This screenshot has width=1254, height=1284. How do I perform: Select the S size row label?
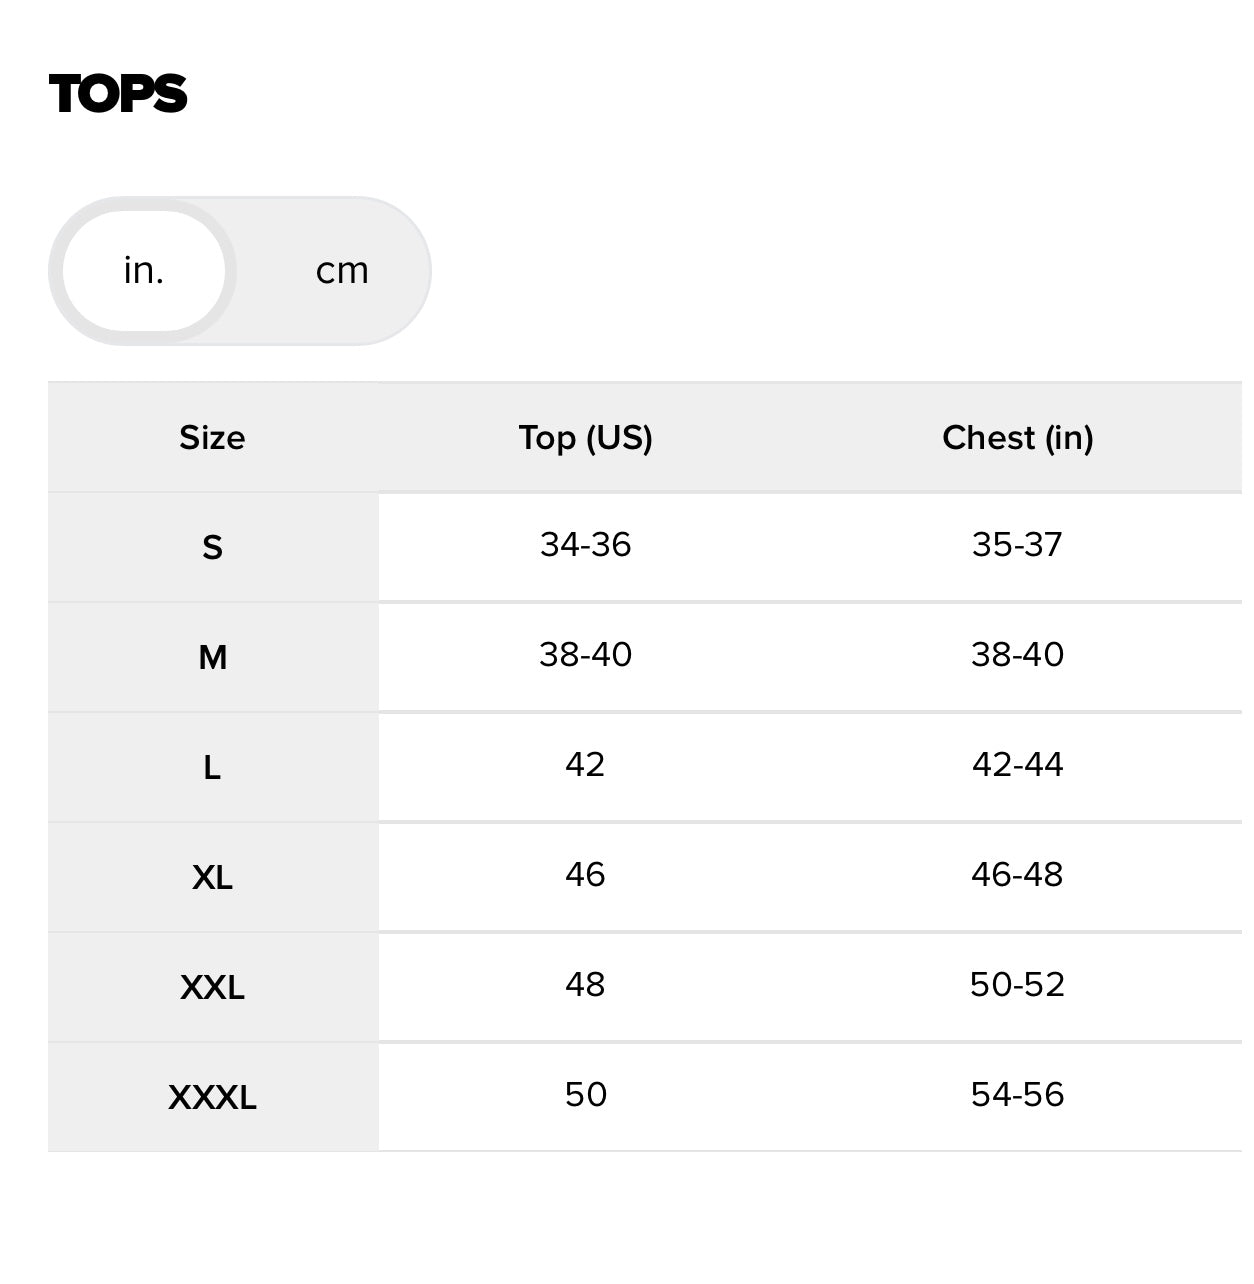[x=212, y=548]
